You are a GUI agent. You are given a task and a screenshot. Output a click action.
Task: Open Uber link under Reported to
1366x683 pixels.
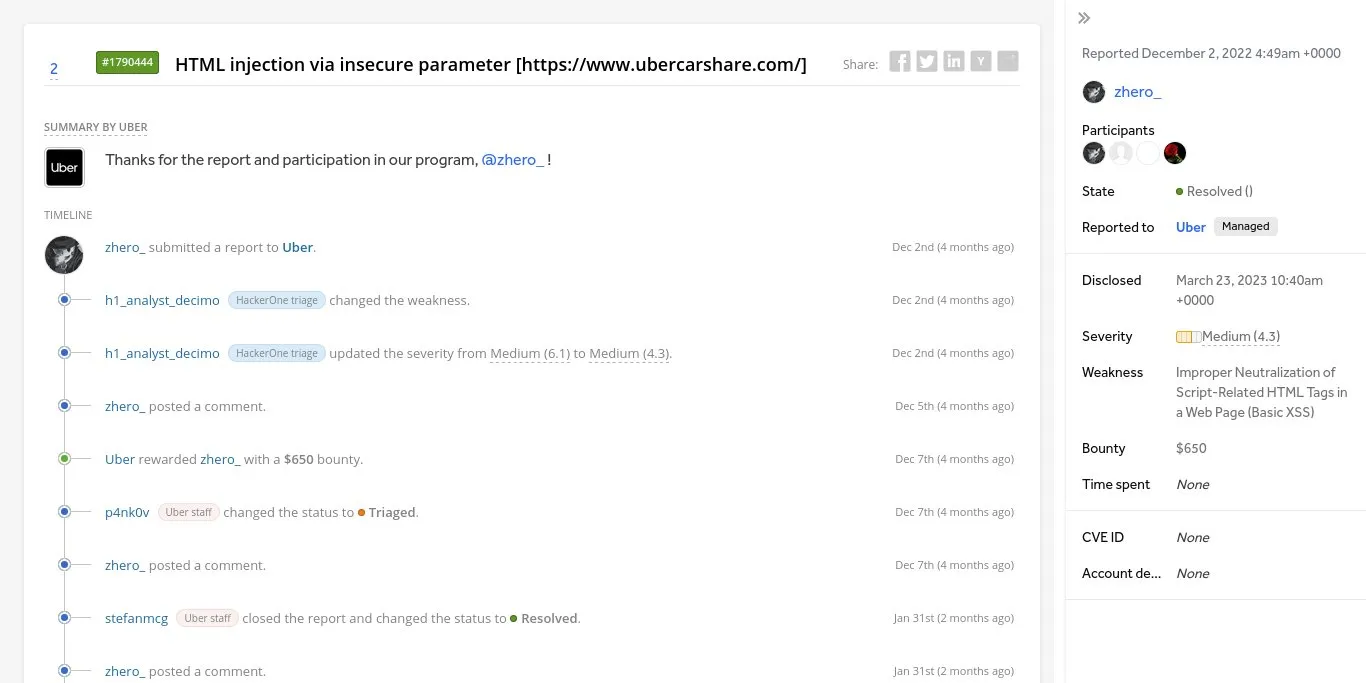click(x=1190, y=227)
